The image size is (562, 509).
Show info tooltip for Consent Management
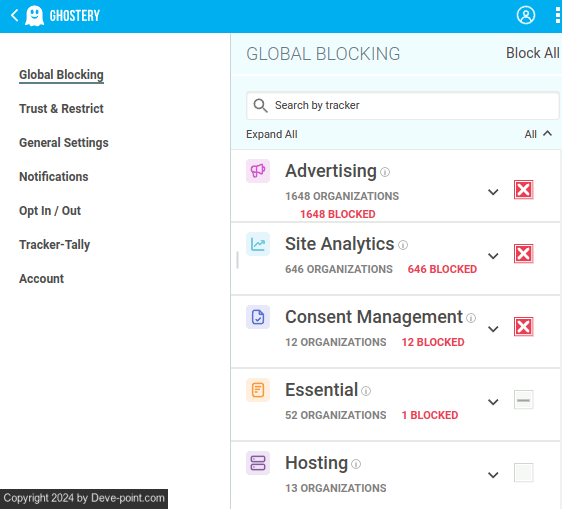[471, 318]
